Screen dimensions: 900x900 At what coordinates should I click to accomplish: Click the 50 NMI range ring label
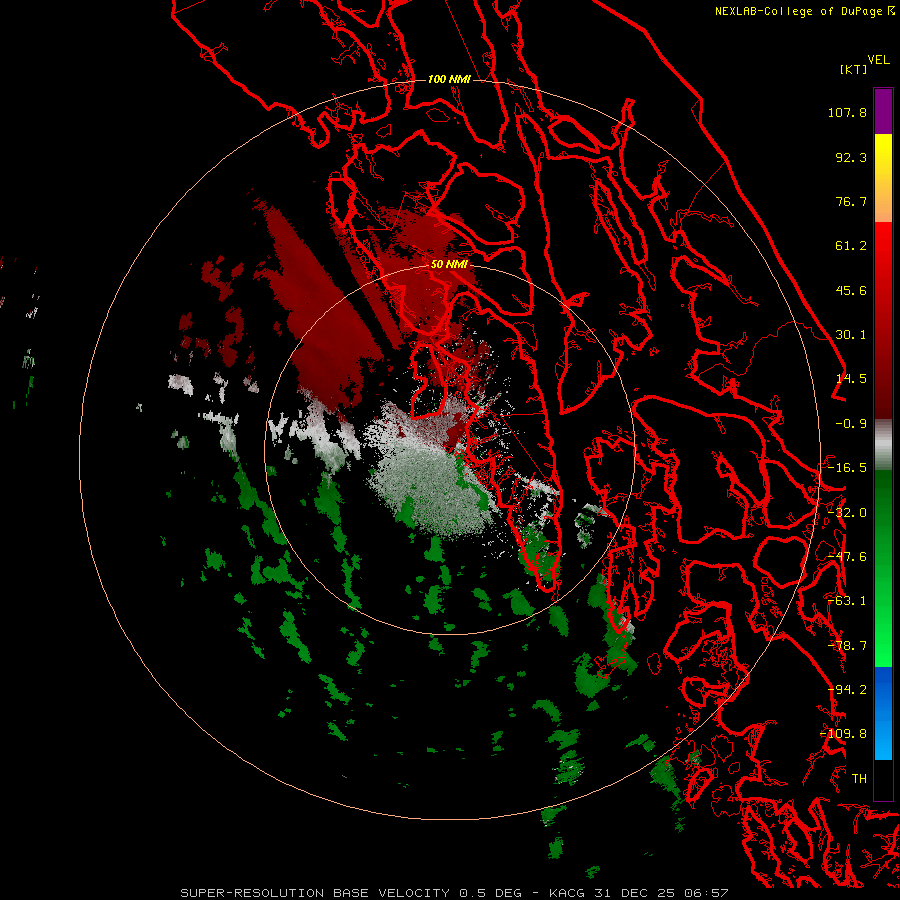click(449, 264)
